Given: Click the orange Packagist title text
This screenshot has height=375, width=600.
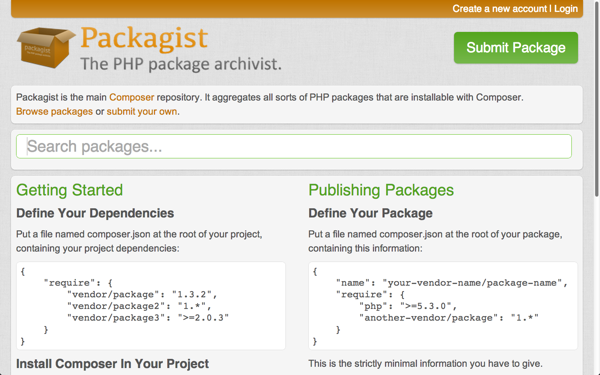Looking at the screenshot, I should point(144,39).
